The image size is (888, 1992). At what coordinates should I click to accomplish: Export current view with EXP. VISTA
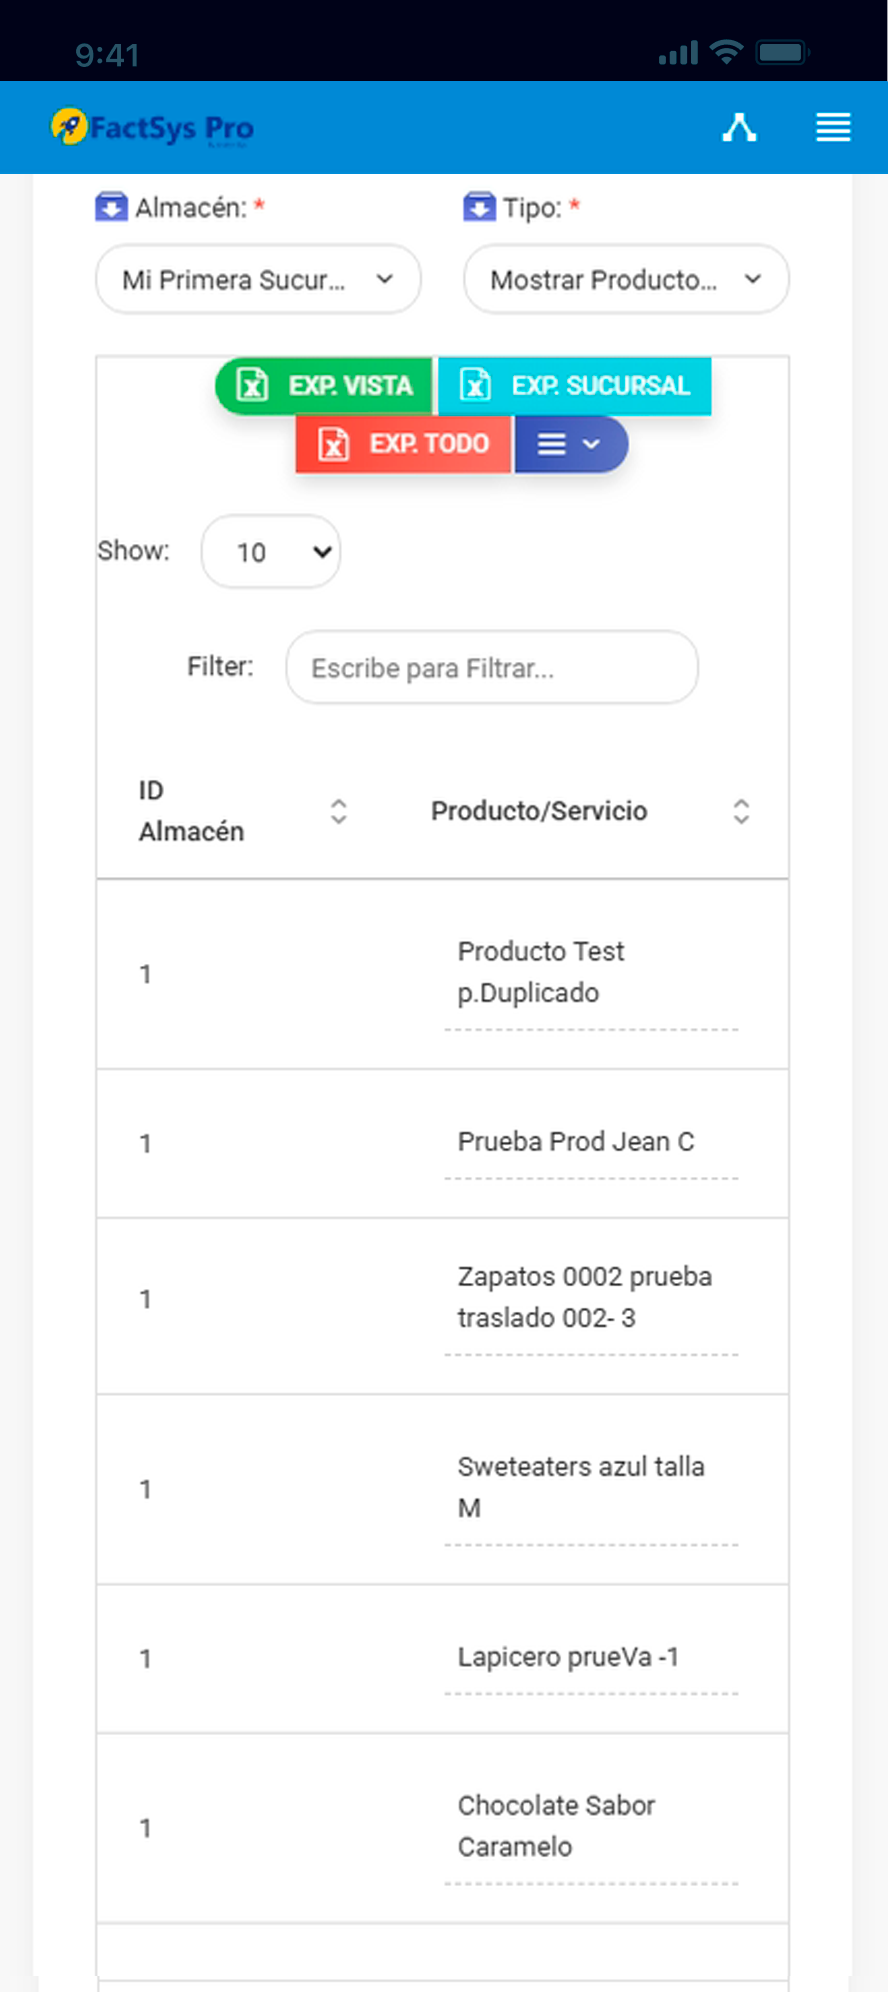tap(324, 385)
